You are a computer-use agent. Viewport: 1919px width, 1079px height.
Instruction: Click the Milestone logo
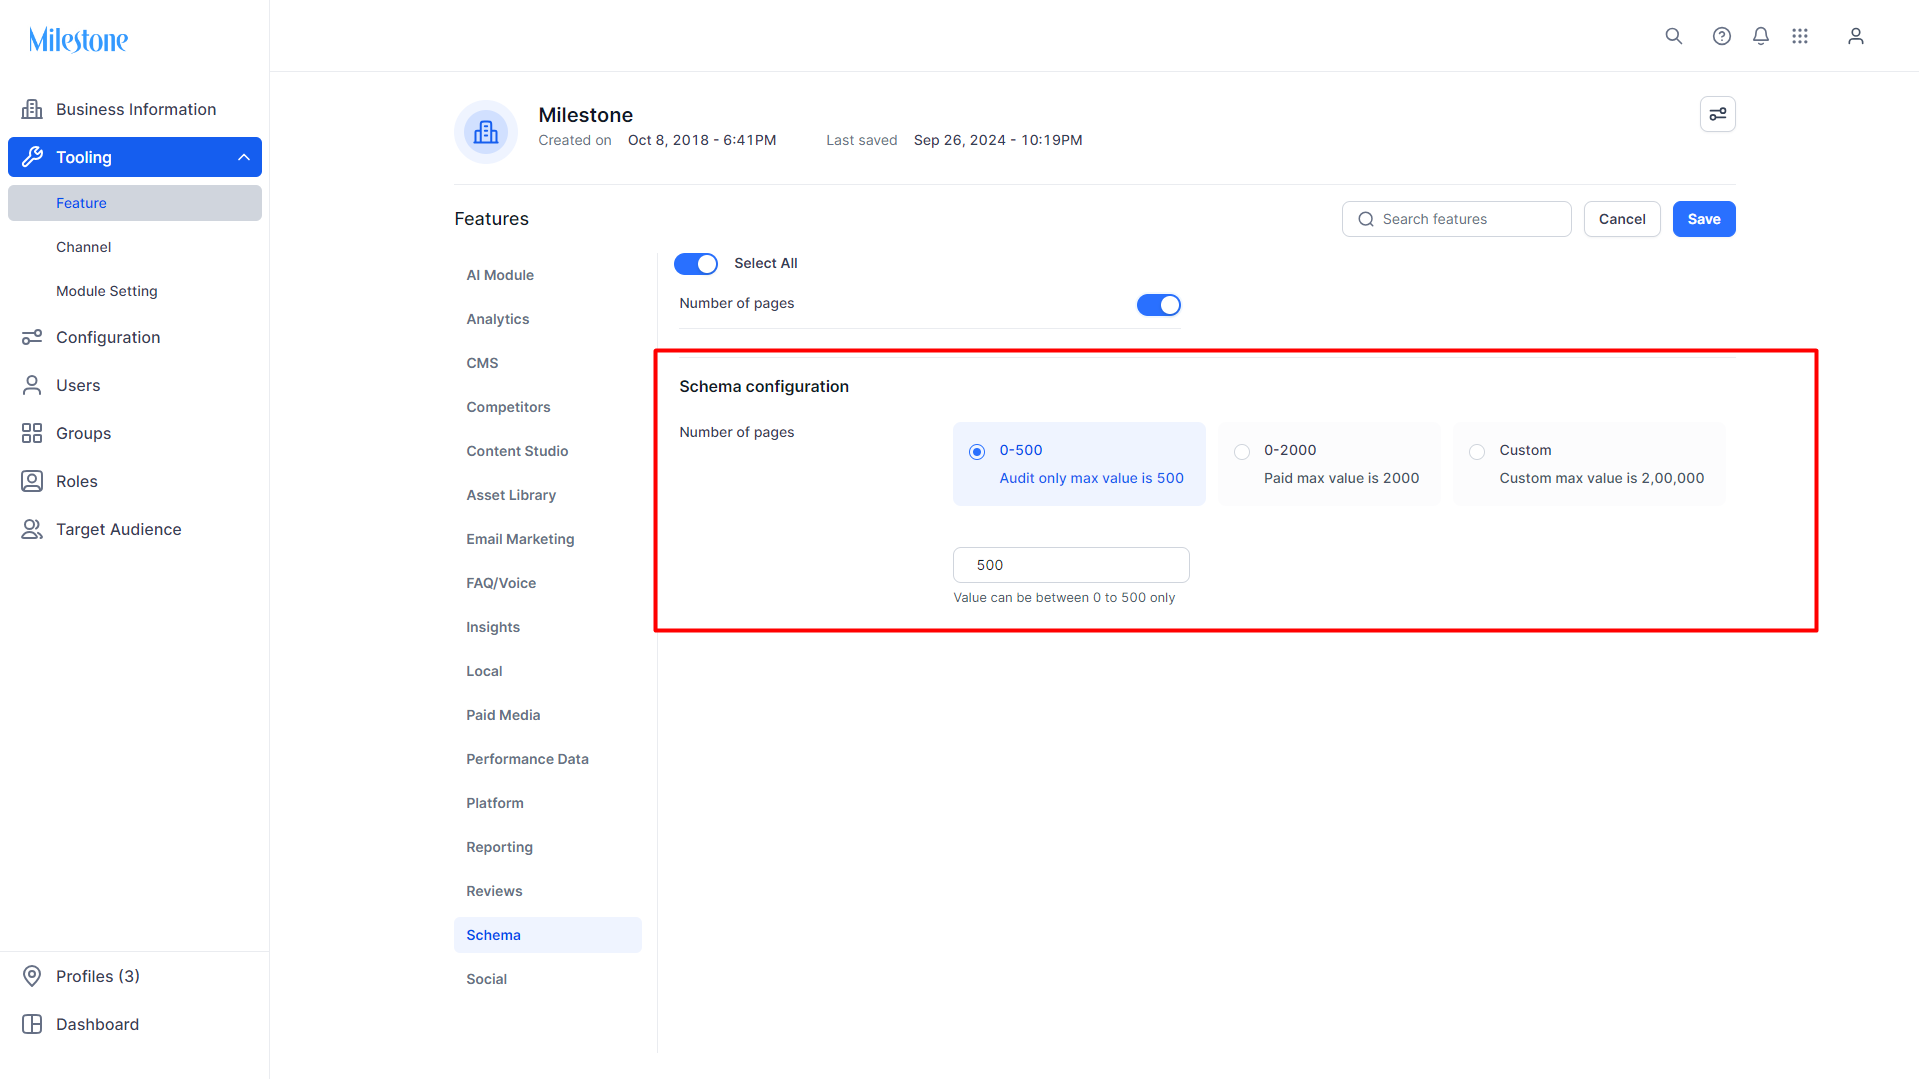point(78,40)
